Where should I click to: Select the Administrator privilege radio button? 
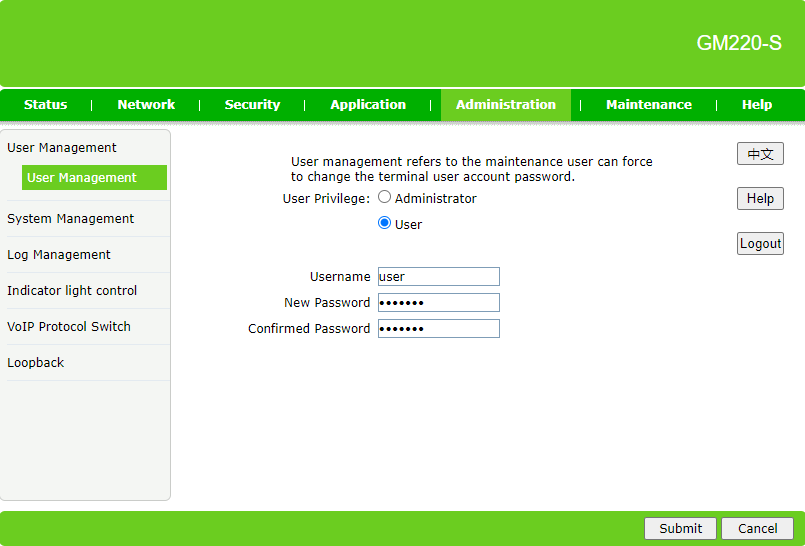384,198
